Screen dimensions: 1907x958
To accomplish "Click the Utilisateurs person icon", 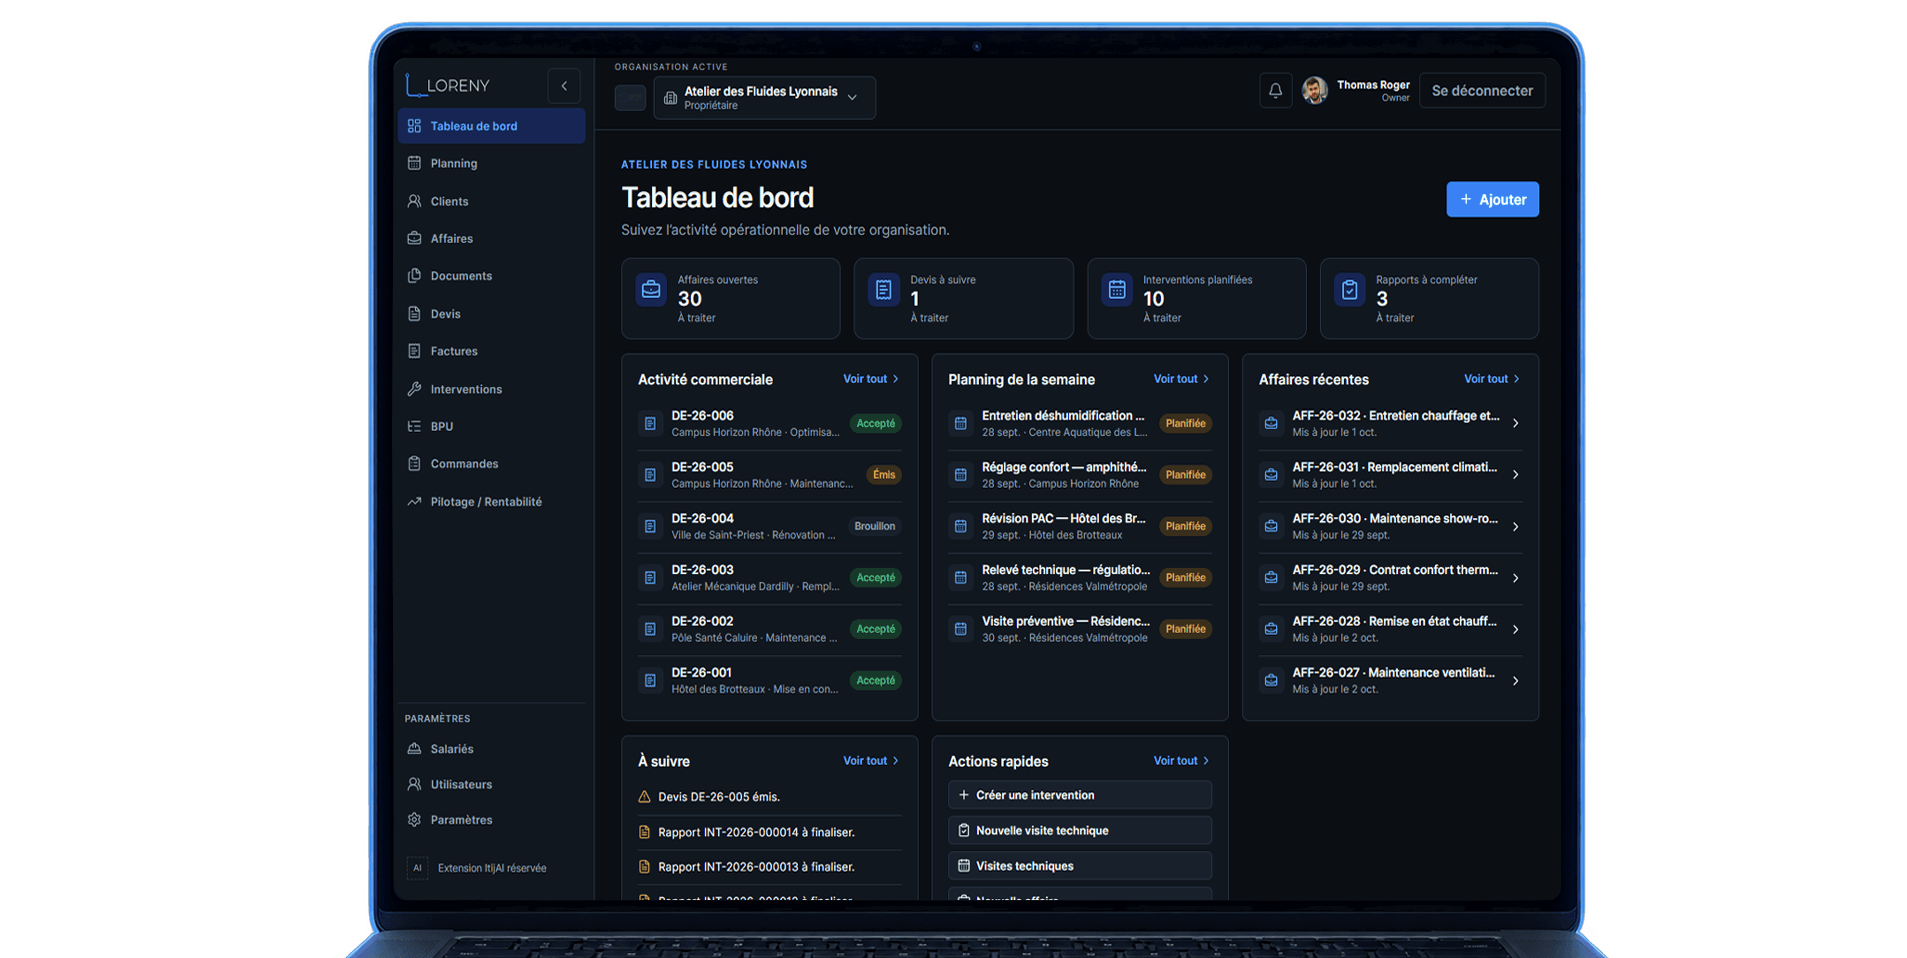I will tap(414, 785).
